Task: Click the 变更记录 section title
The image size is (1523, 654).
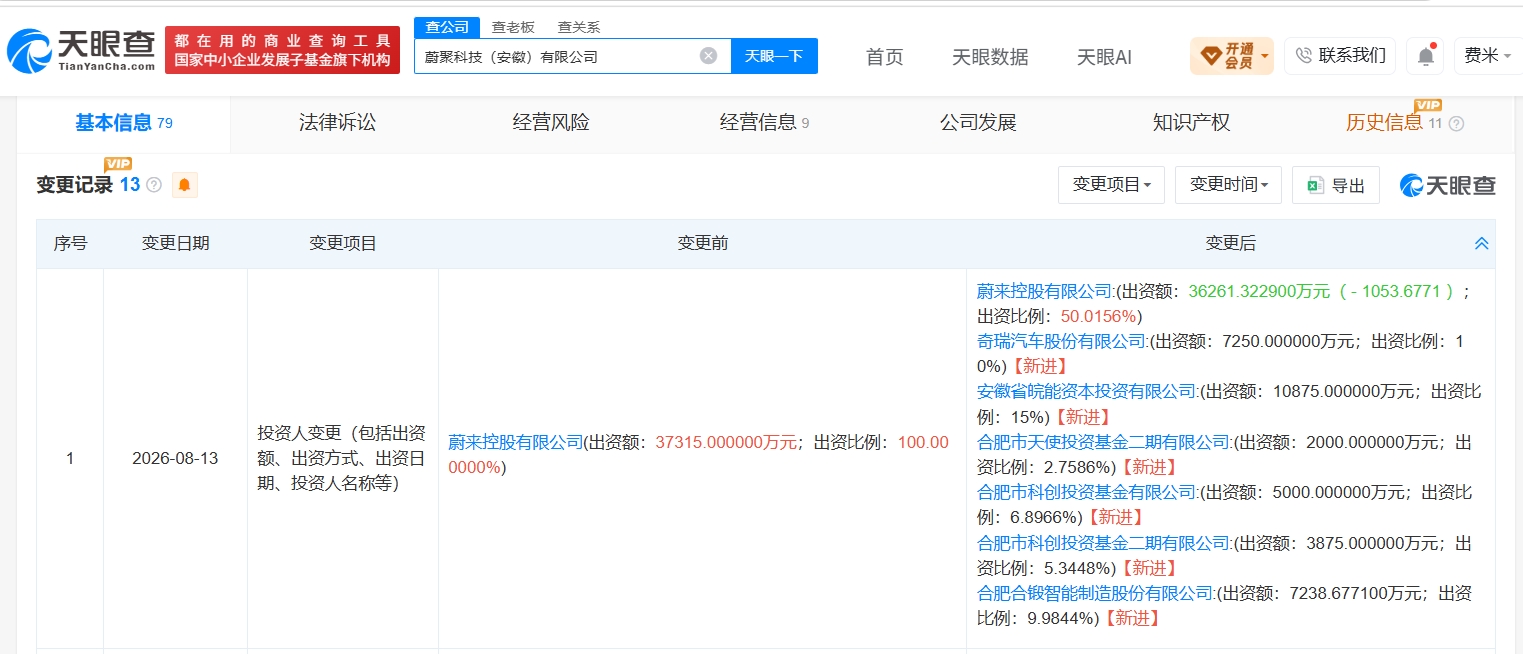Action: (x=75, y=185)
